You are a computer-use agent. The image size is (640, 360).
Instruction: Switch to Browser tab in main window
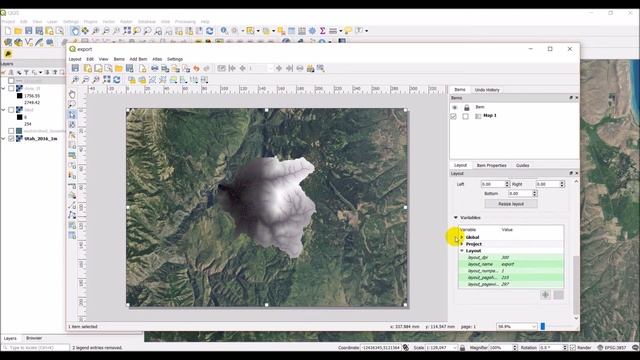point(34,338)
